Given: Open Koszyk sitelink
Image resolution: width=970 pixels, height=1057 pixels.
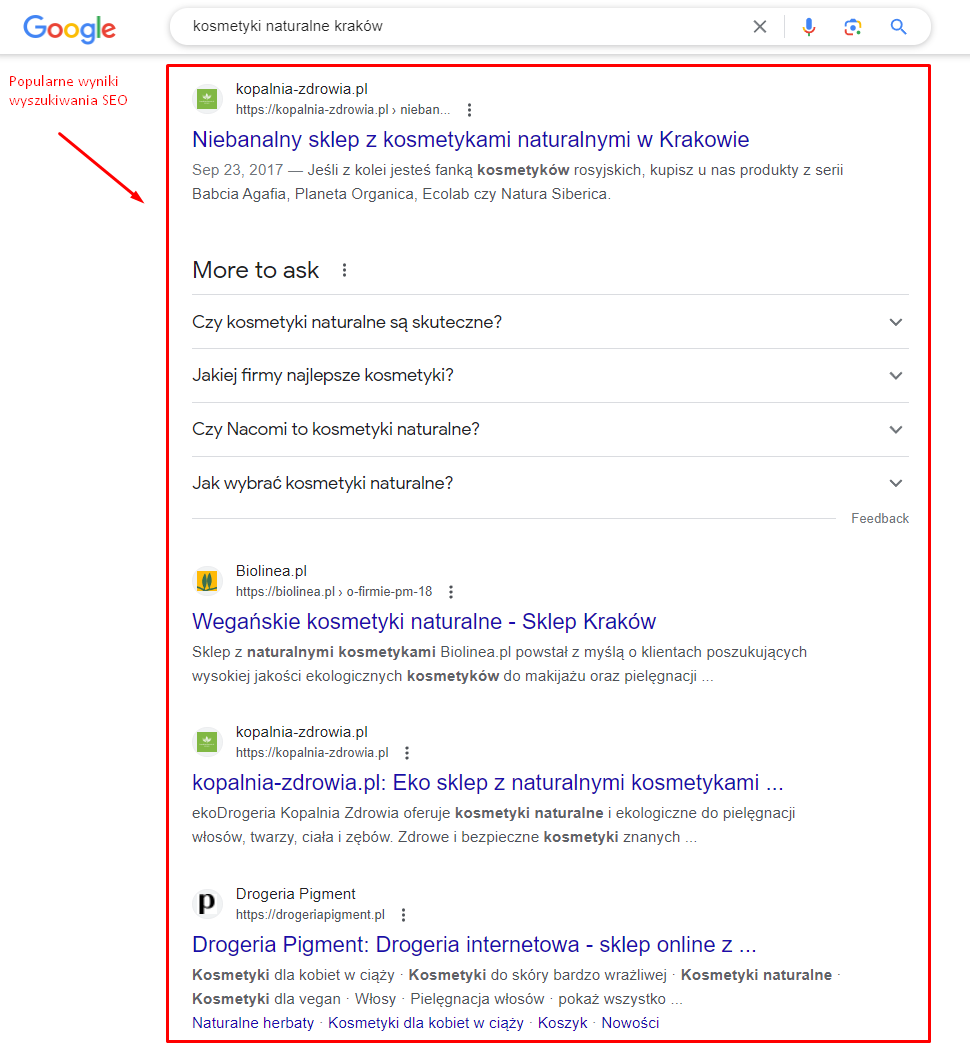Looking at the screenshot, I should click(562, 1023).
